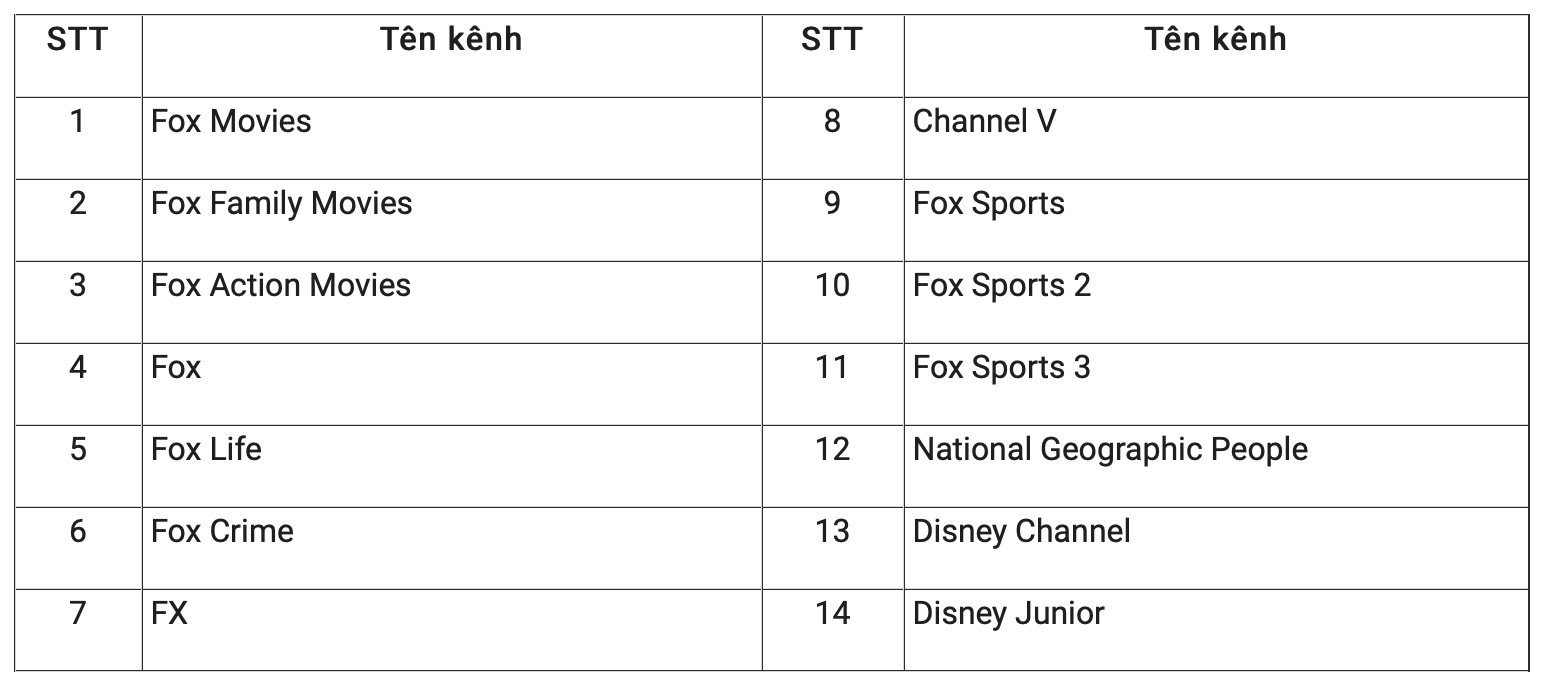
Task: Click the Fox Sports 3 text
Action: coord(1001,368)
